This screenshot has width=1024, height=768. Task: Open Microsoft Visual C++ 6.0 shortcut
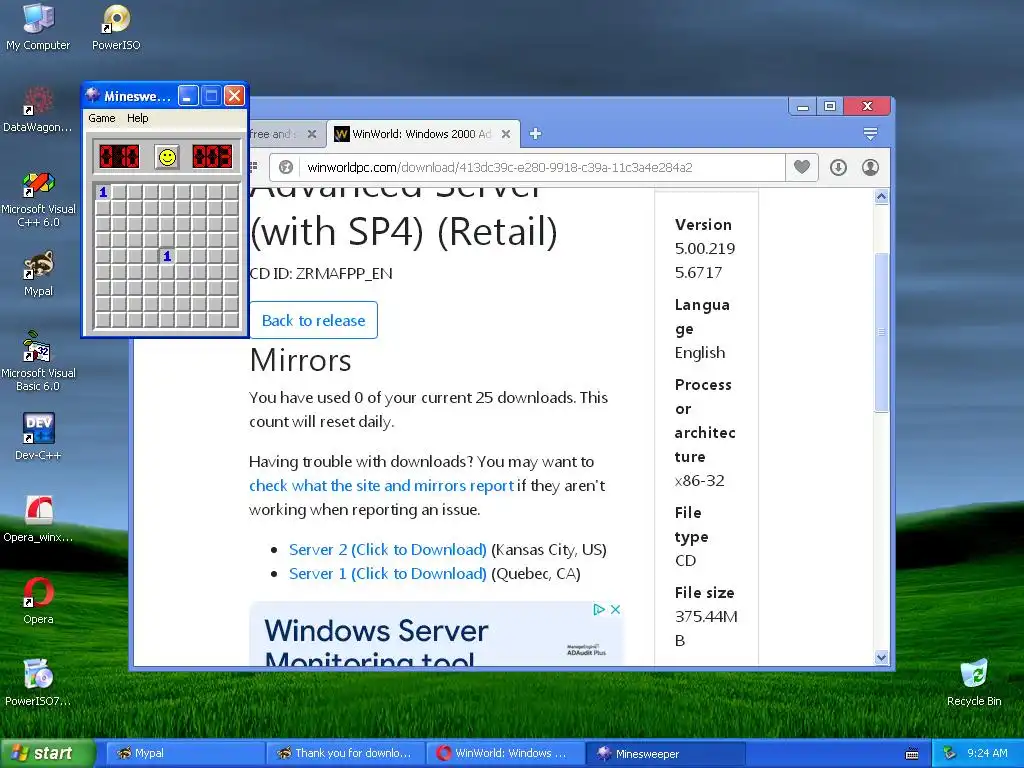38,199
